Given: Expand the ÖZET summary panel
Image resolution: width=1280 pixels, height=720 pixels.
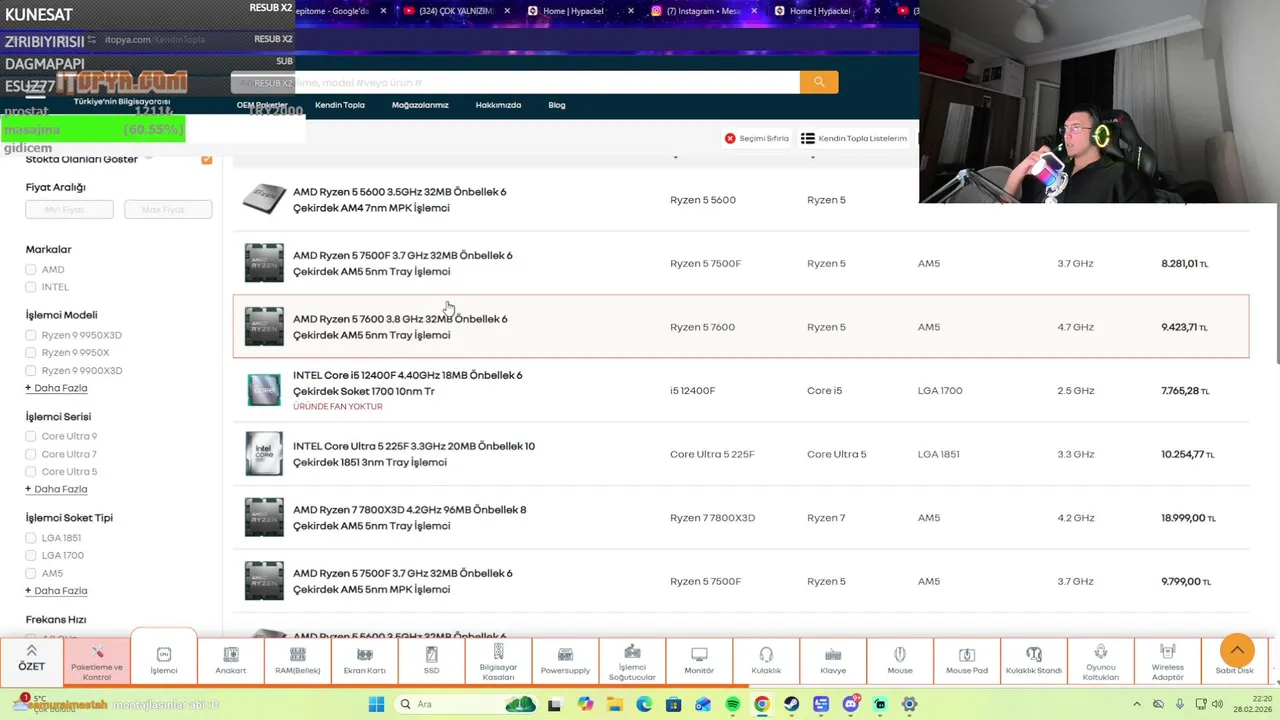Looking at the screenshot, I should [31, 660].
